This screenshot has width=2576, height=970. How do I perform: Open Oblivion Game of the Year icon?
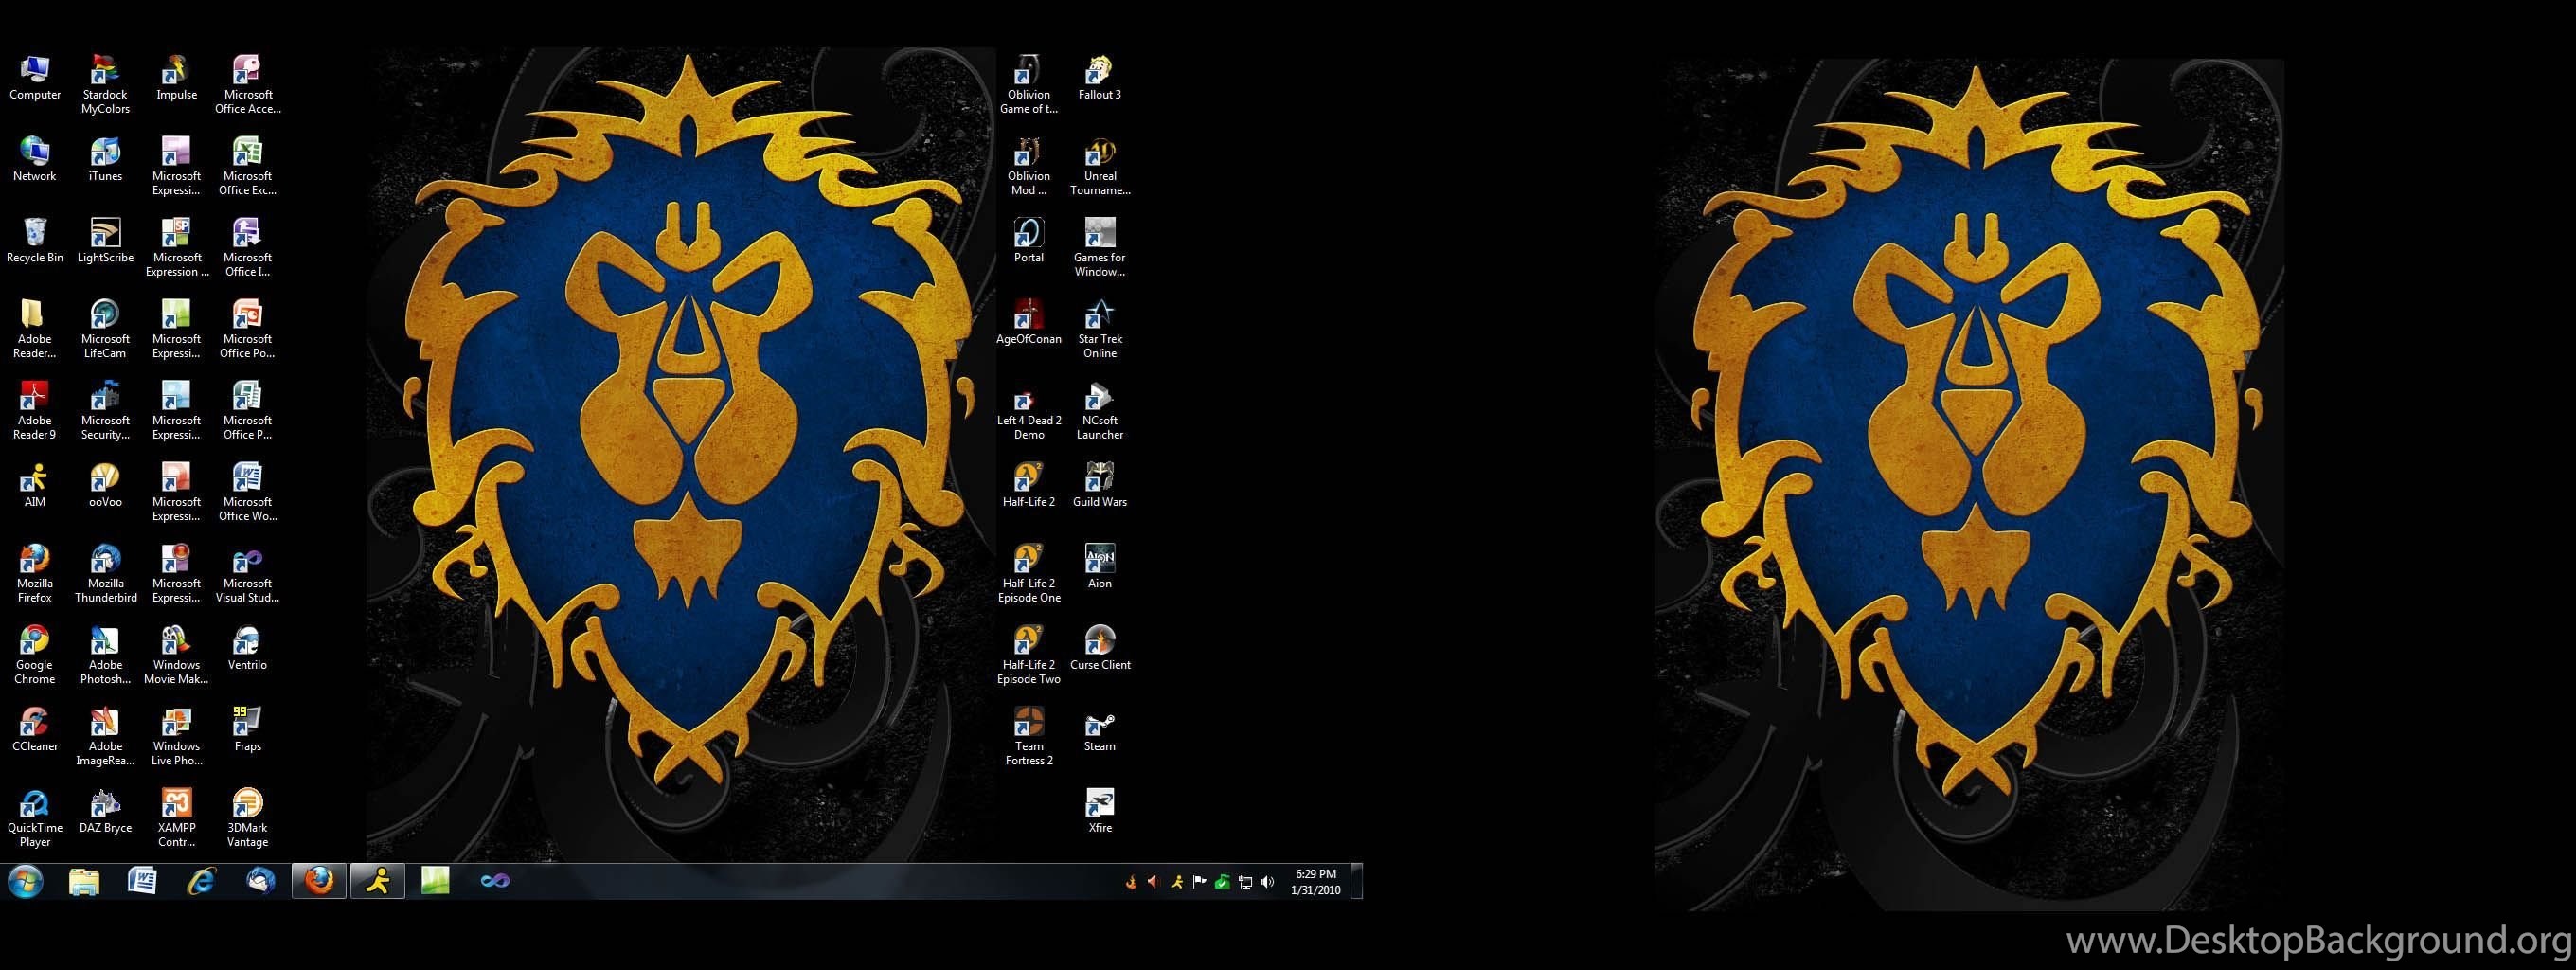[1029, 85]
